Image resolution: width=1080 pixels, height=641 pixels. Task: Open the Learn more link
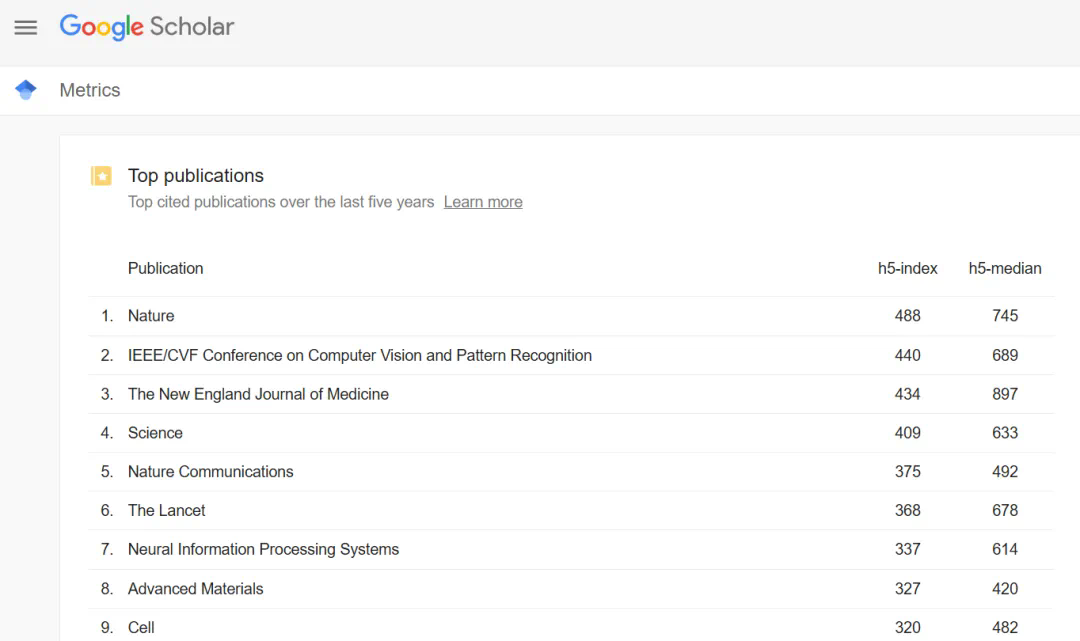tap(483, 202)
